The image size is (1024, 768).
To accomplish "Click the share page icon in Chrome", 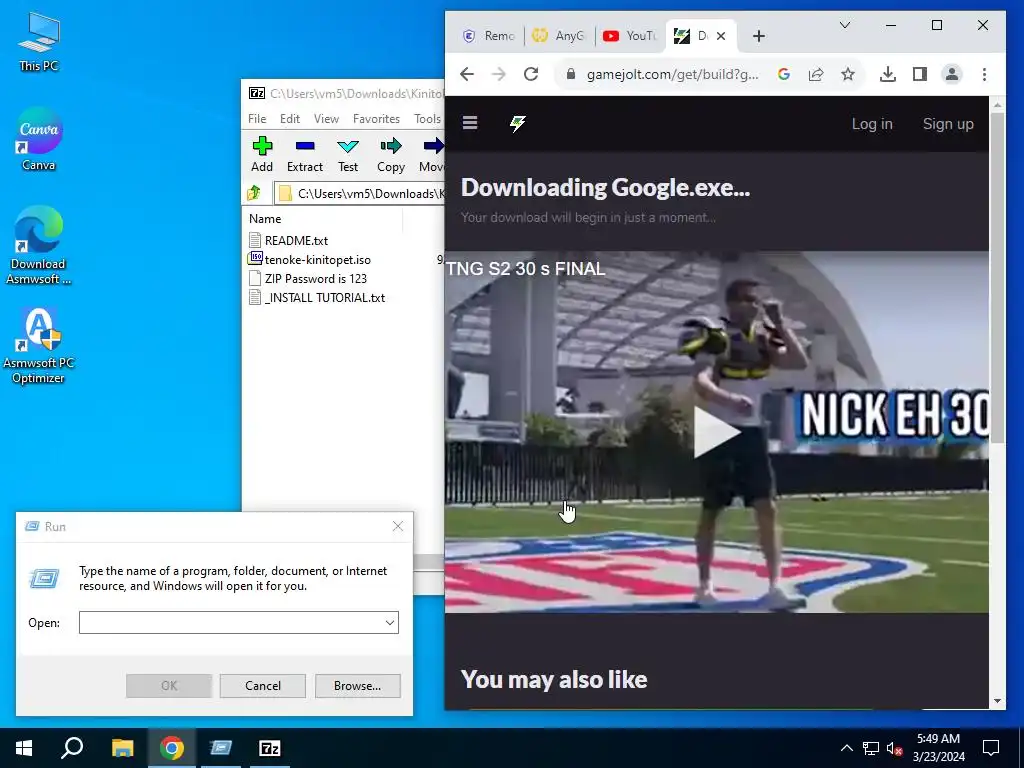I will point(816,74).
